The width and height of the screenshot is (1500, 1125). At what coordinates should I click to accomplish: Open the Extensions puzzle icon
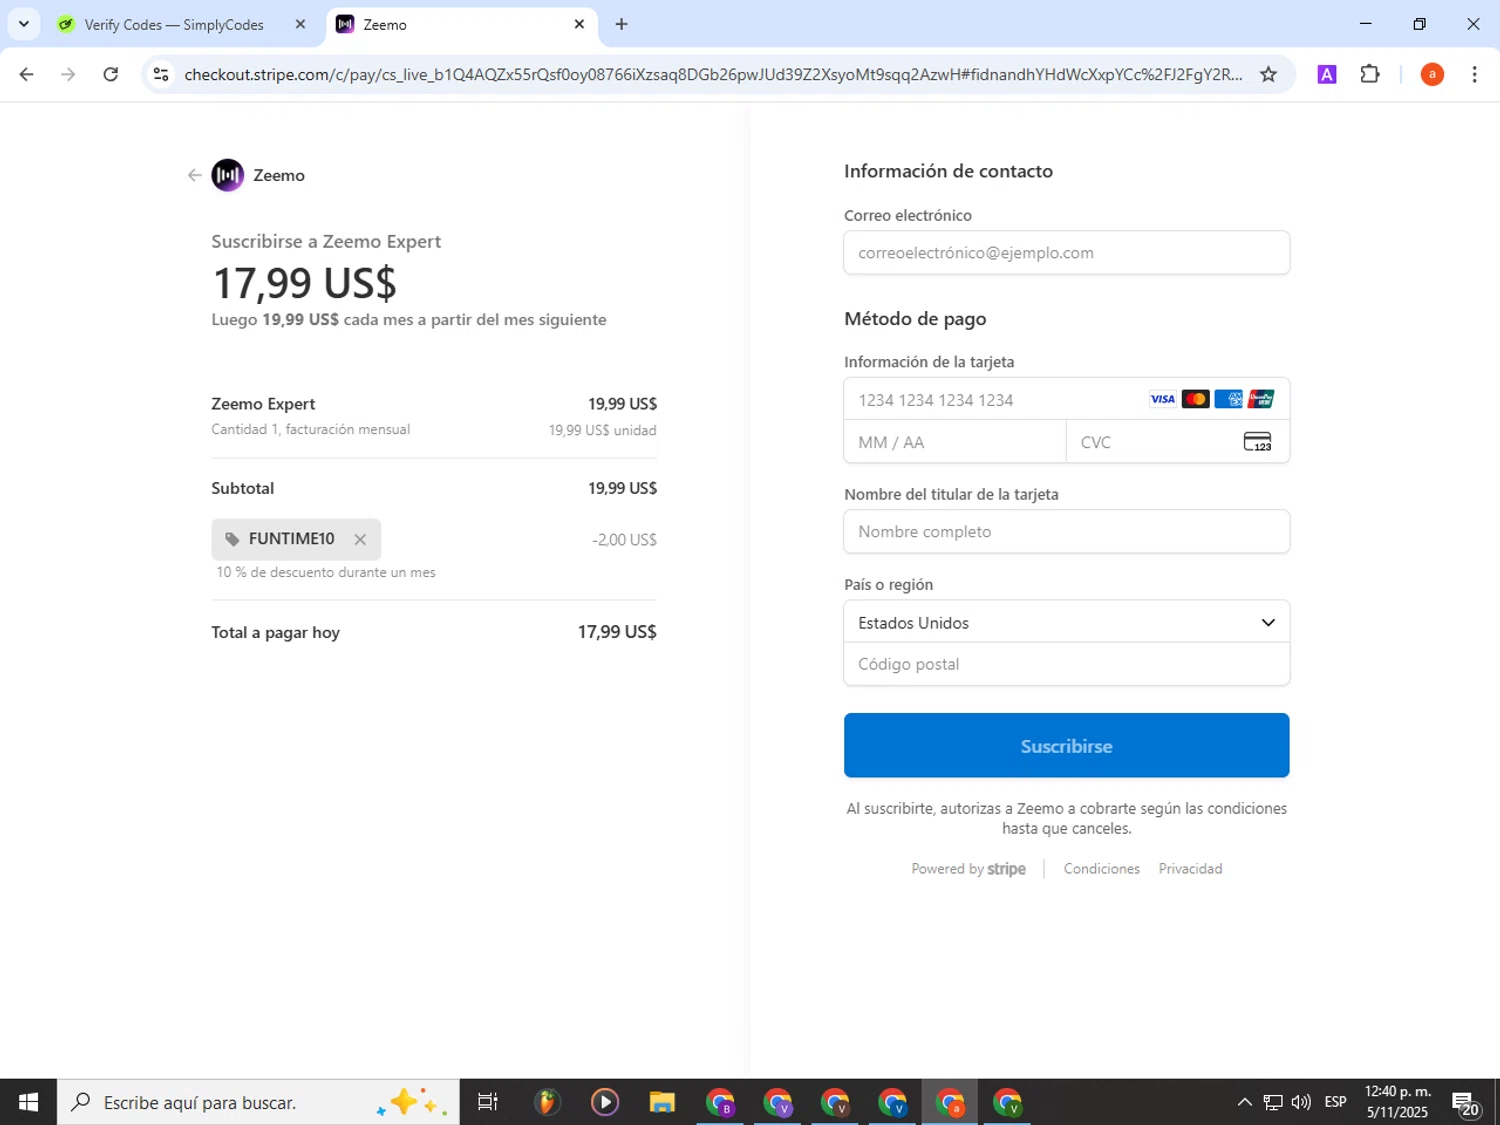coord(1370,74)
